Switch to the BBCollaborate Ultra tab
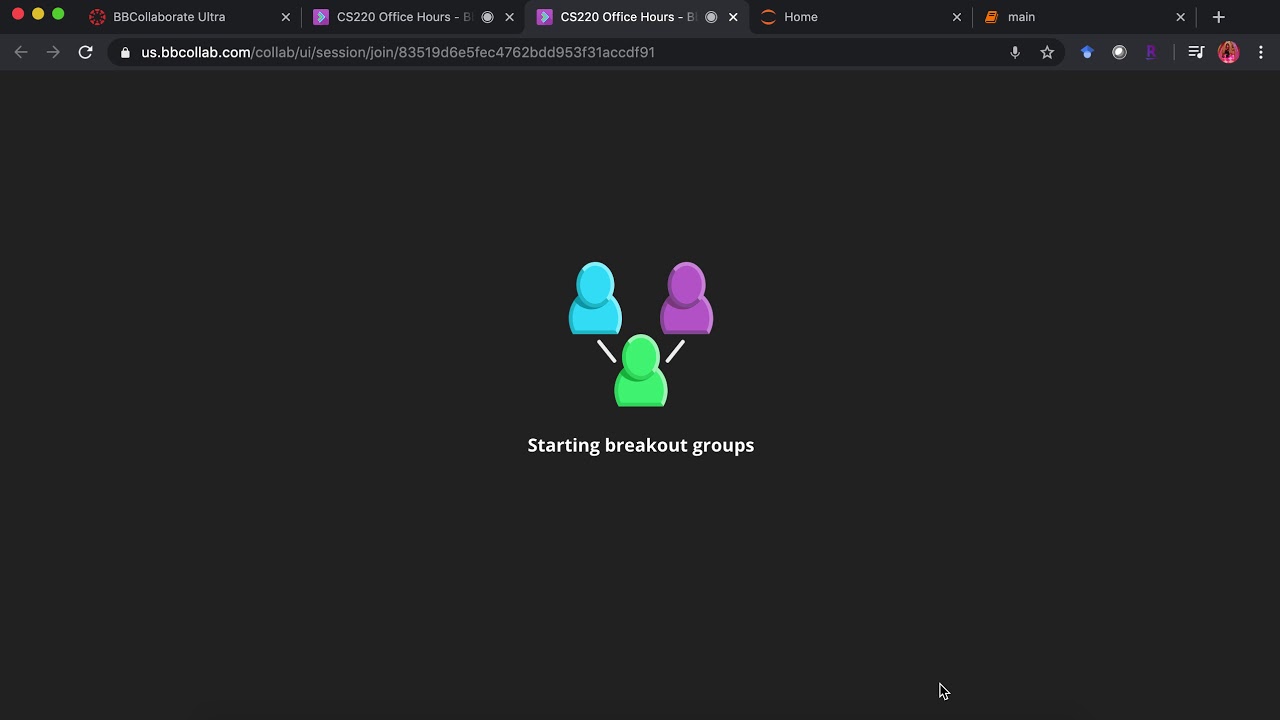 pyautogui.click(x=189, y=17)
